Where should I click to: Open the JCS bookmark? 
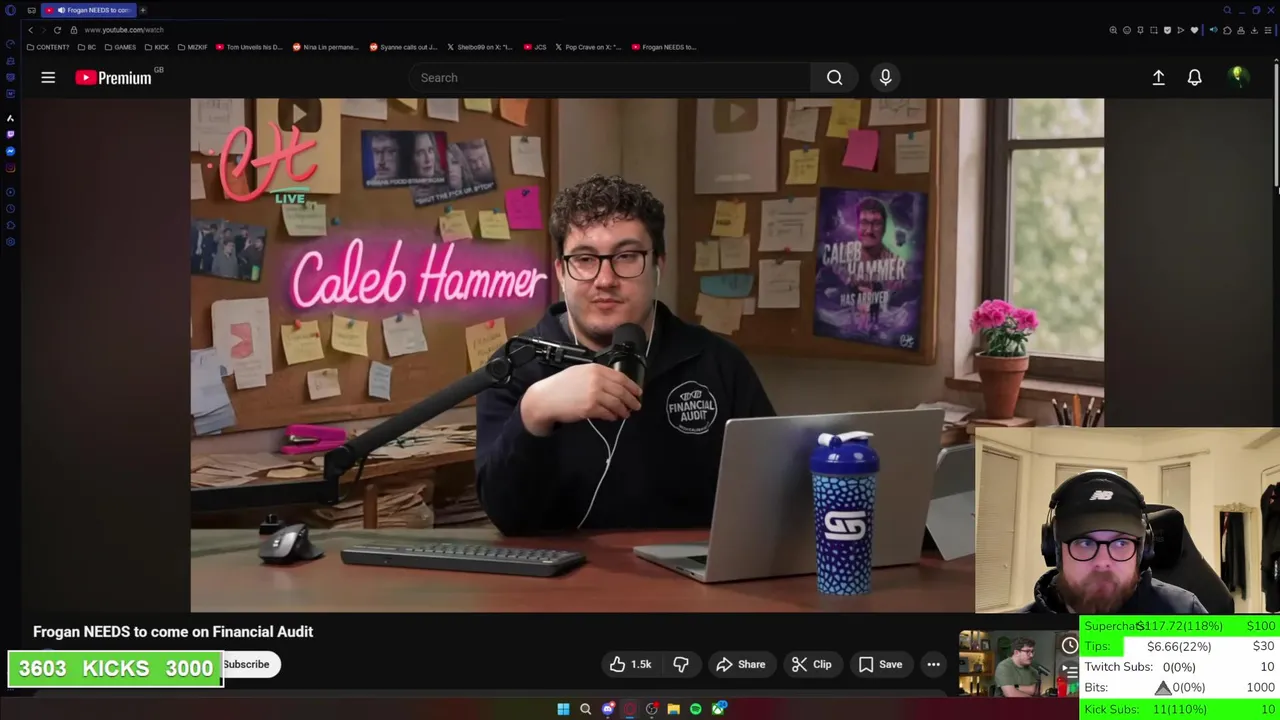(x=535, y=47)
